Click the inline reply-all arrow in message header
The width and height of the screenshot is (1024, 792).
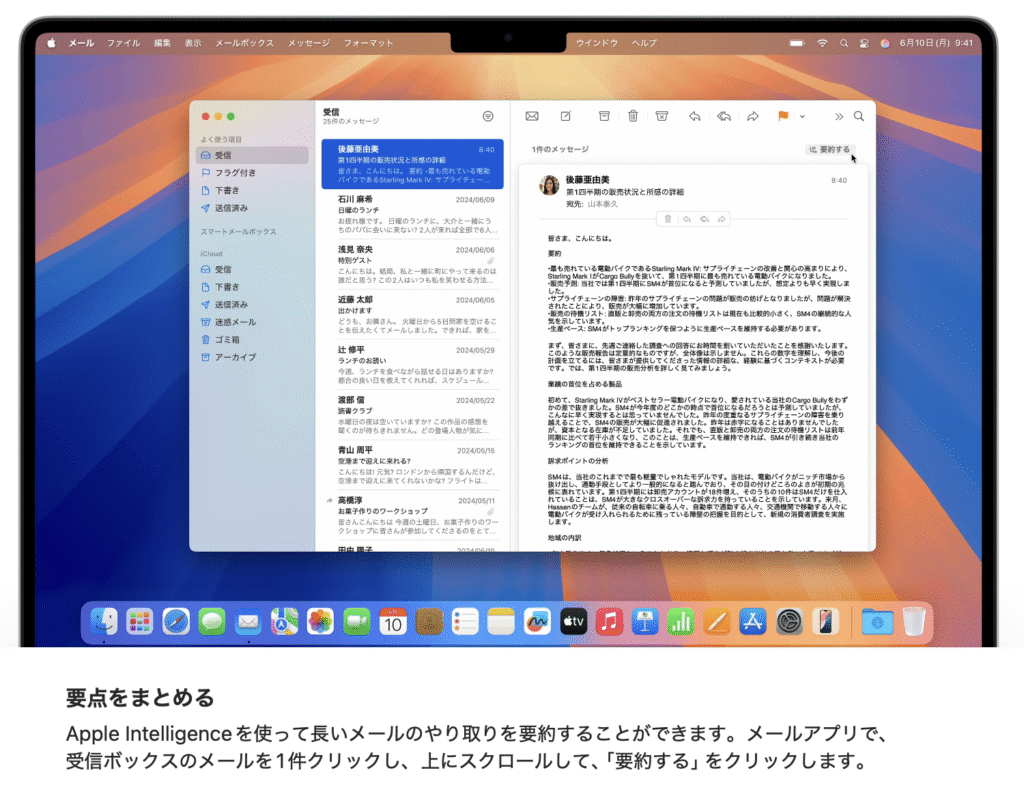(x=704, y=219)
